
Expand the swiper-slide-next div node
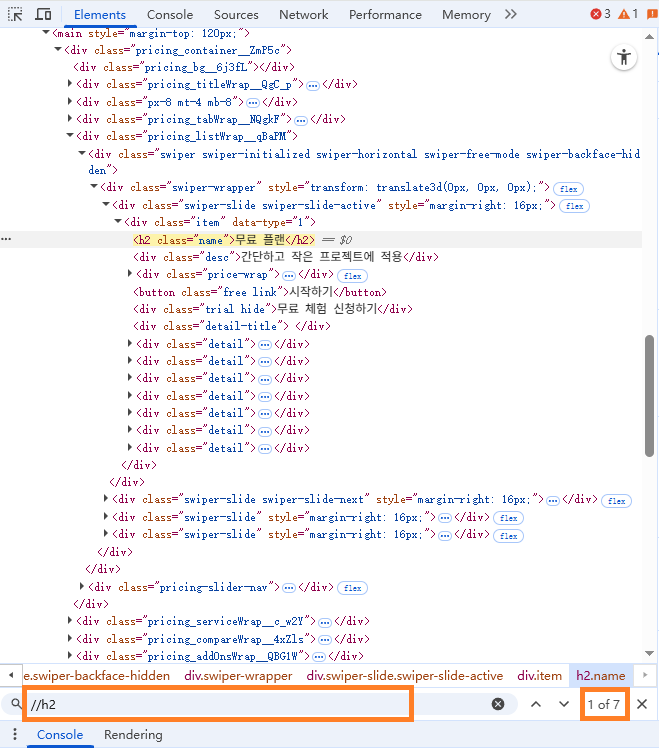107,499
